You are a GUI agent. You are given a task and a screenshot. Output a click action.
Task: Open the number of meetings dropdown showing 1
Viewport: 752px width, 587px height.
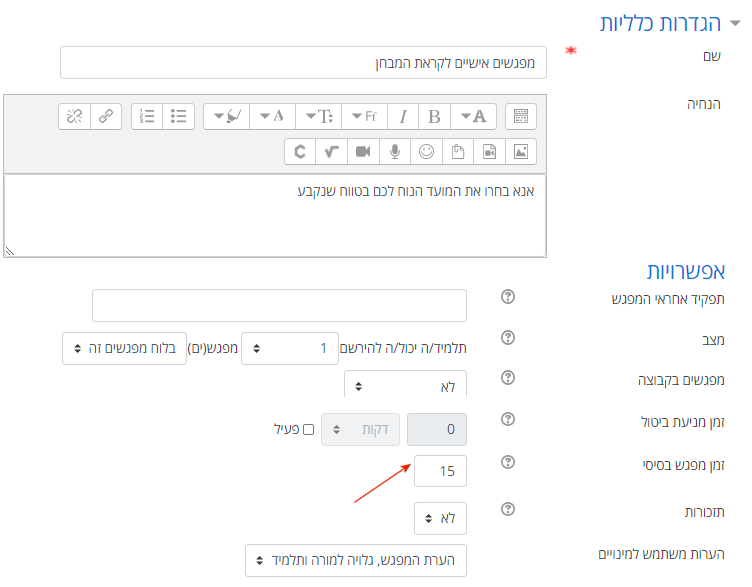pos(290,348)
